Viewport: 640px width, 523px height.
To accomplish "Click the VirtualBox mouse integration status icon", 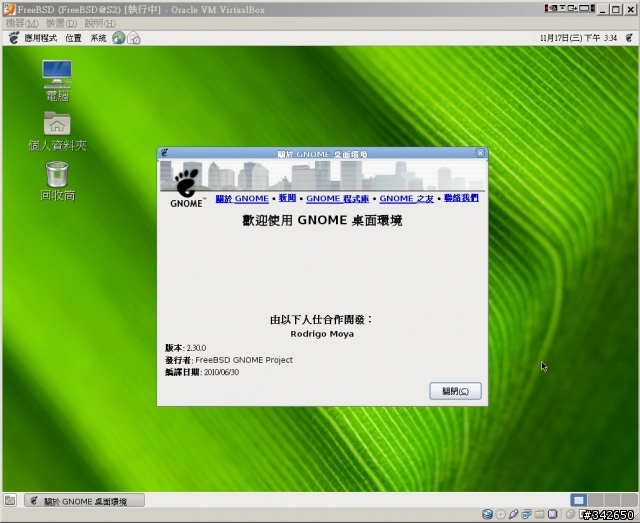I will point(571,514).
